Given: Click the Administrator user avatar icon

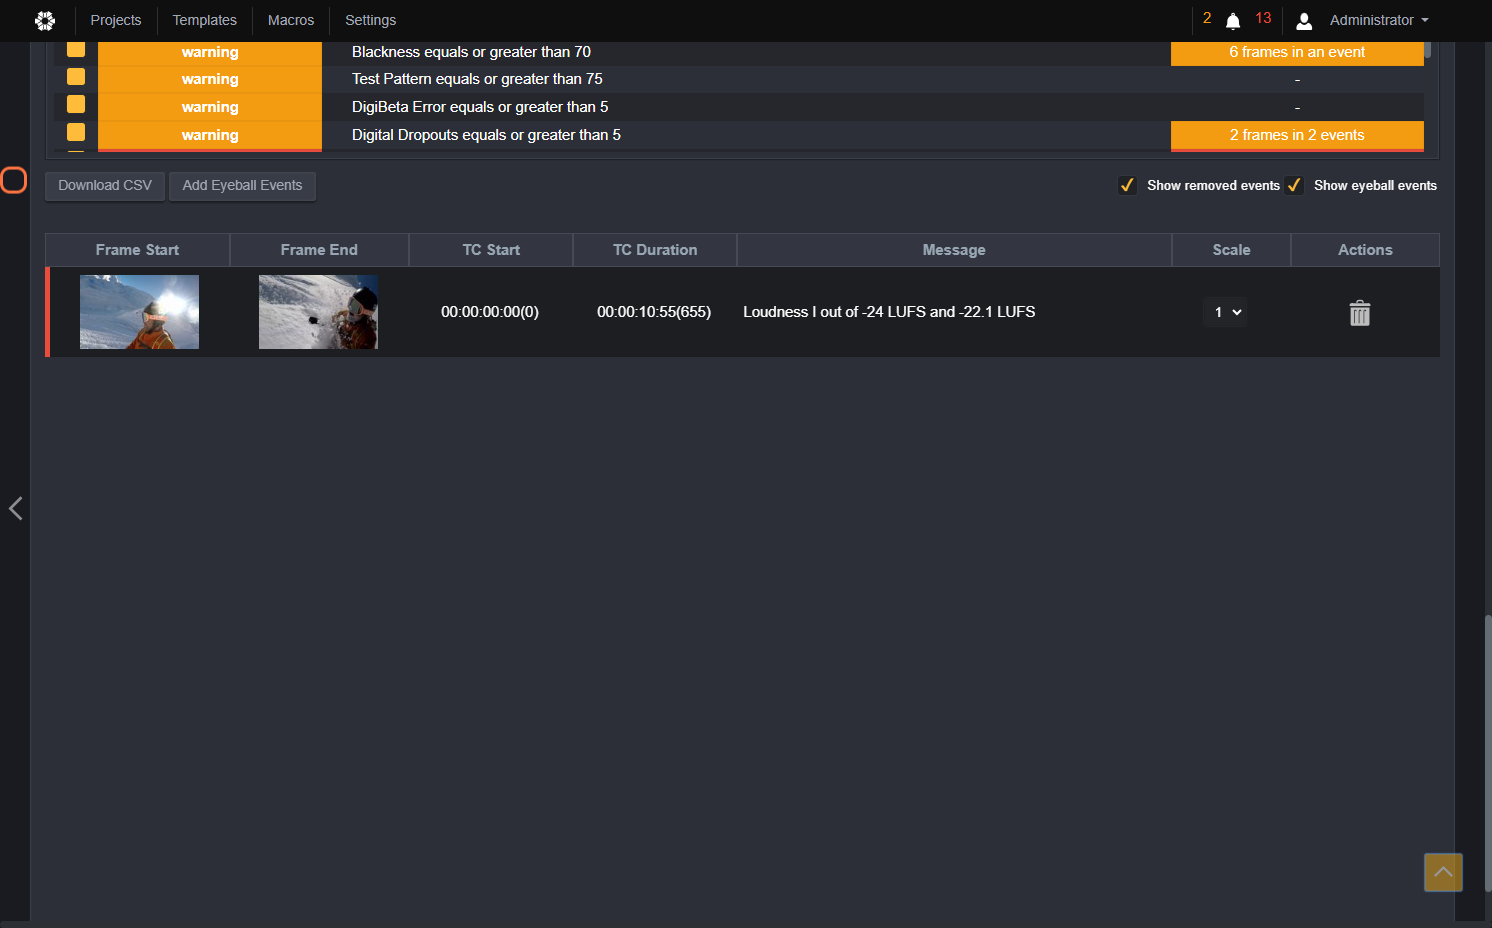Looking at the screenshot, I should click(1304, 21).
